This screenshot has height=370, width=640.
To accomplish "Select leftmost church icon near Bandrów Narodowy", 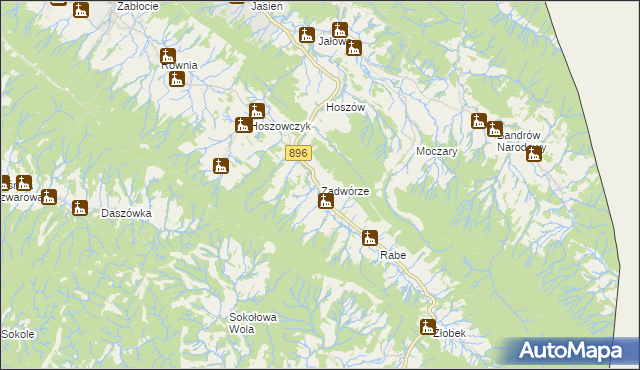I will (479, 121).
